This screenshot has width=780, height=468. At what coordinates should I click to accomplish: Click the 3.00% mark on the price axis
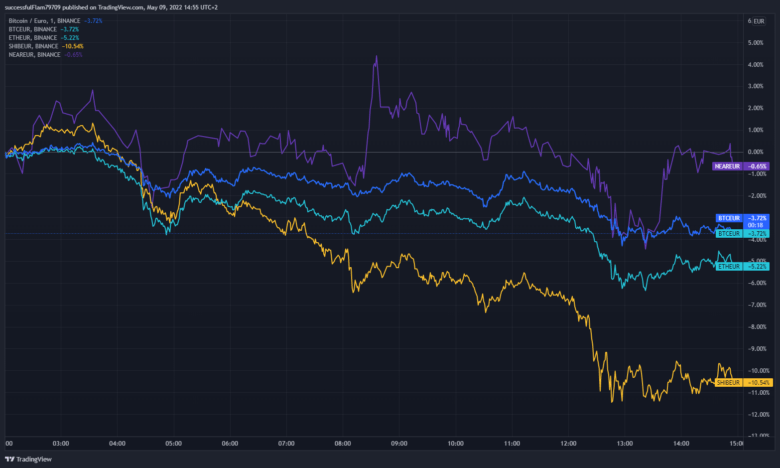(755, 86)
